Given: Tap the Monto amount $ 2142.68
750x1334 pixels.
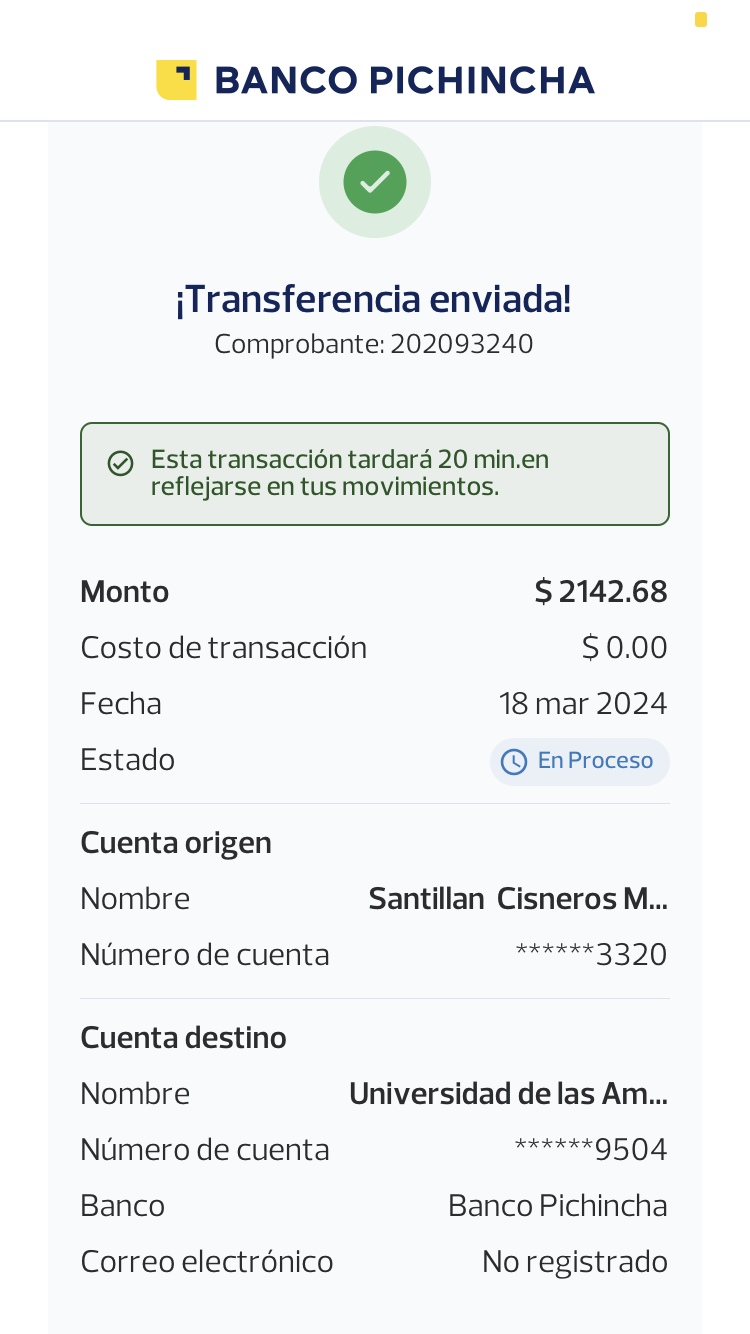Looking at the screenshot, I should 601,592.
